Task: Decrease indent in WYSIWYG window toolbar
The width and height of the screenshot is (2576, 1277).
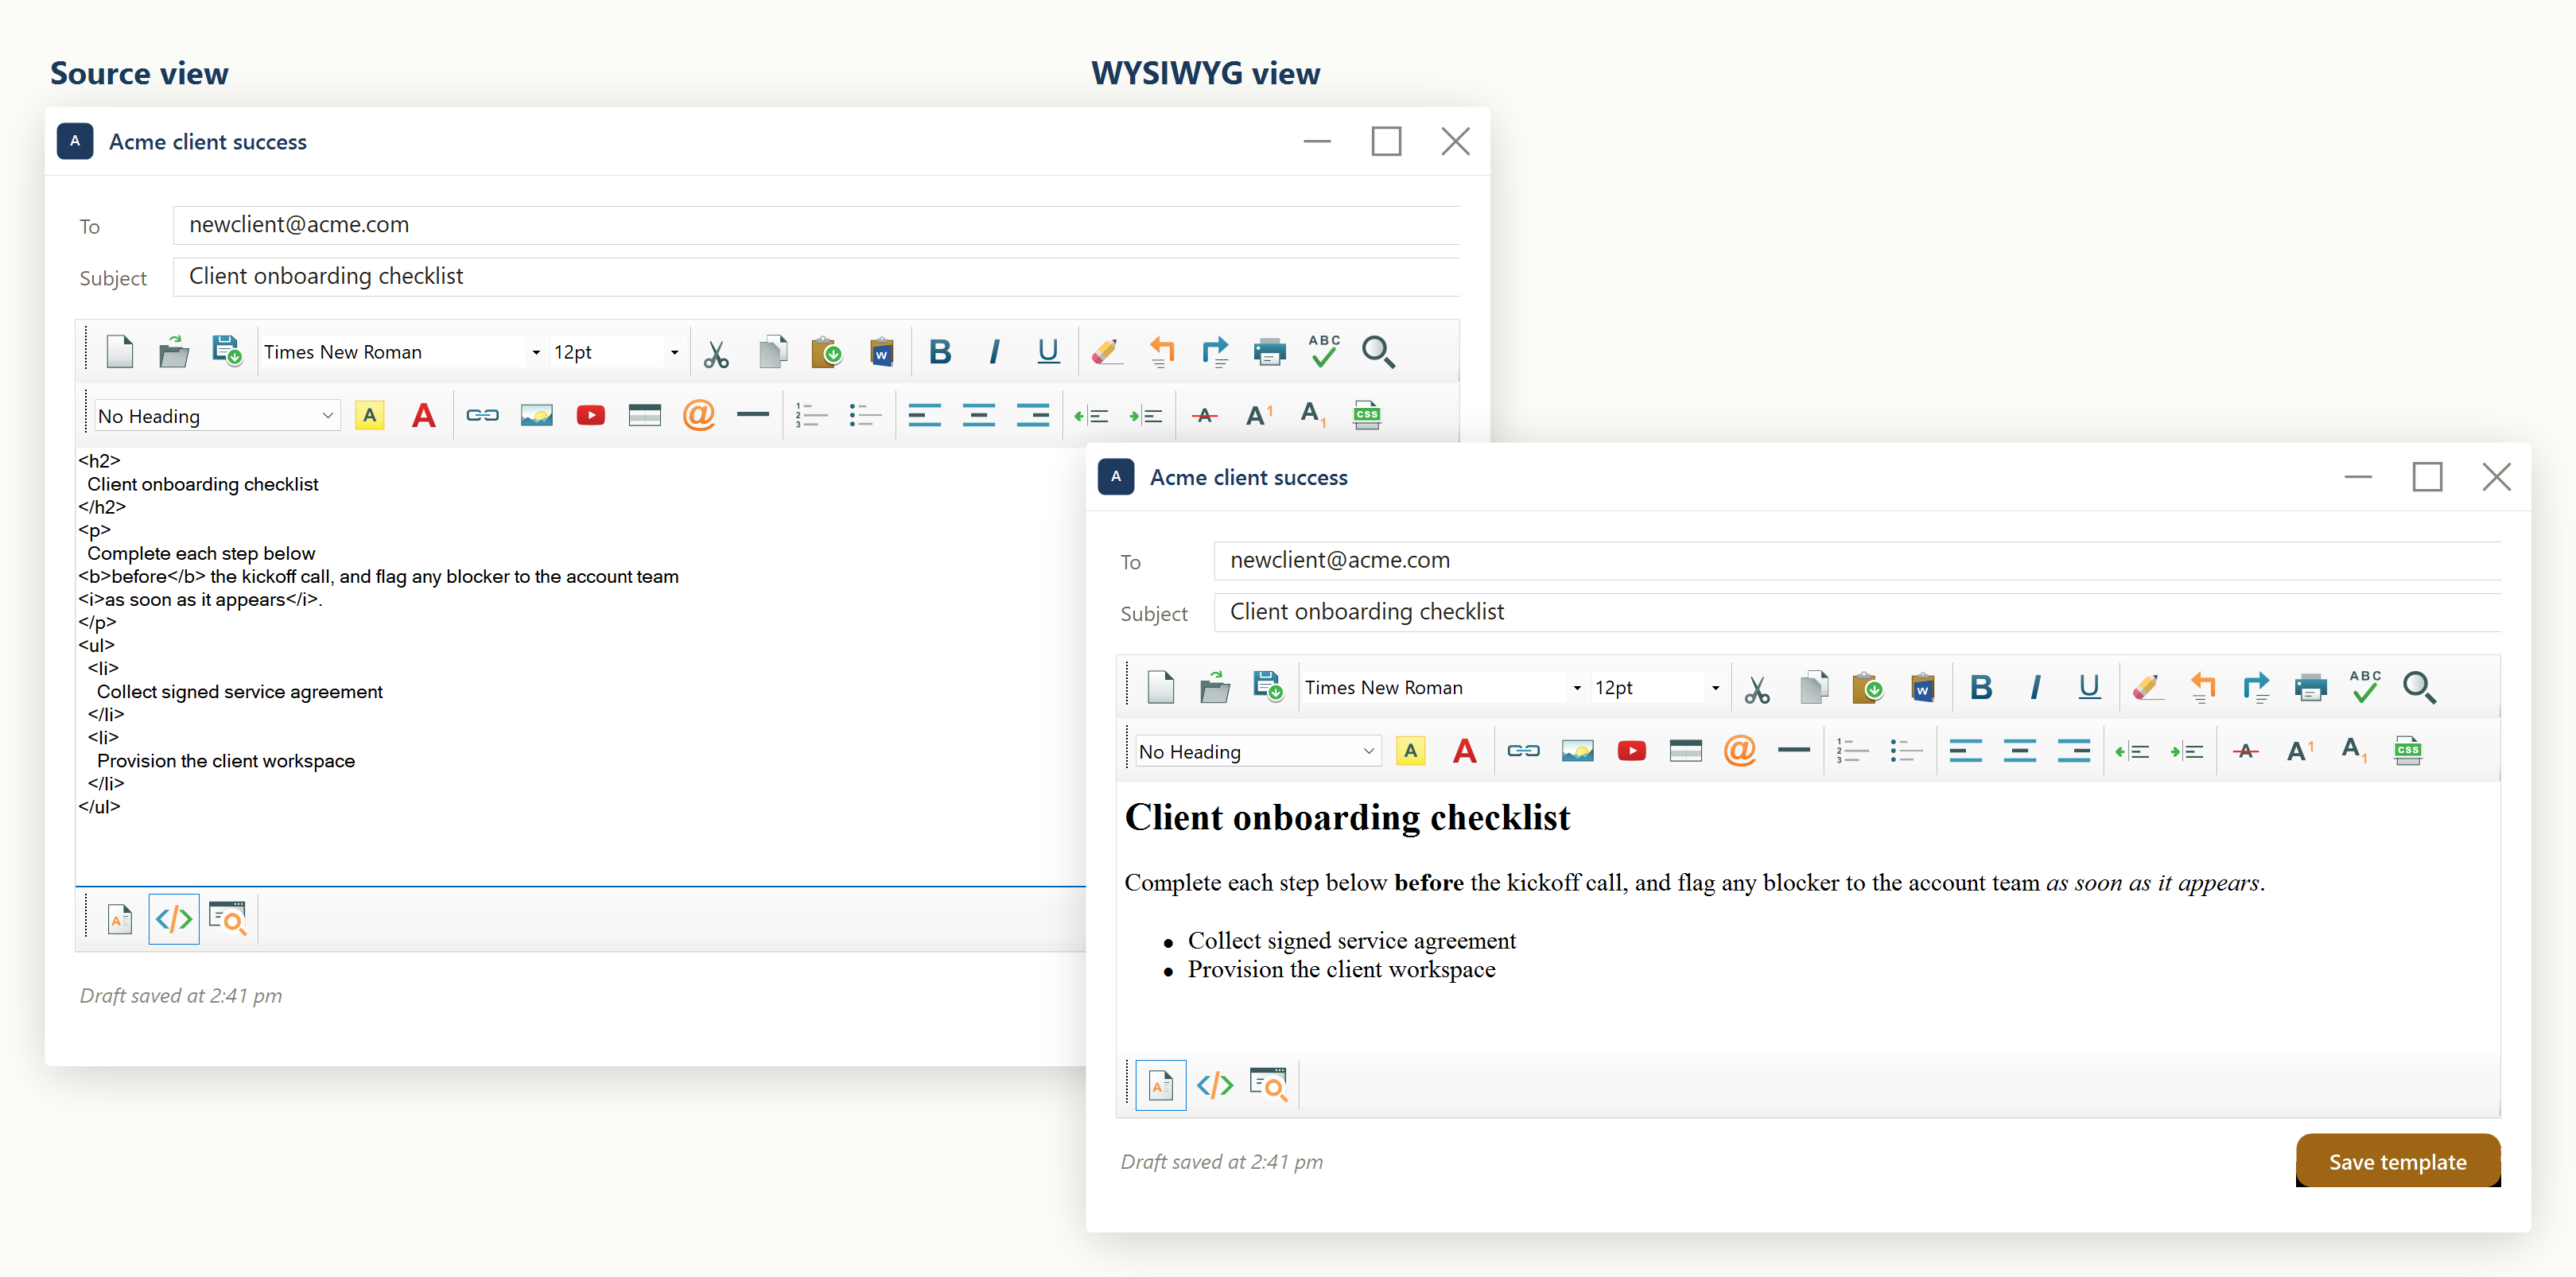Action: (2132, 751)
